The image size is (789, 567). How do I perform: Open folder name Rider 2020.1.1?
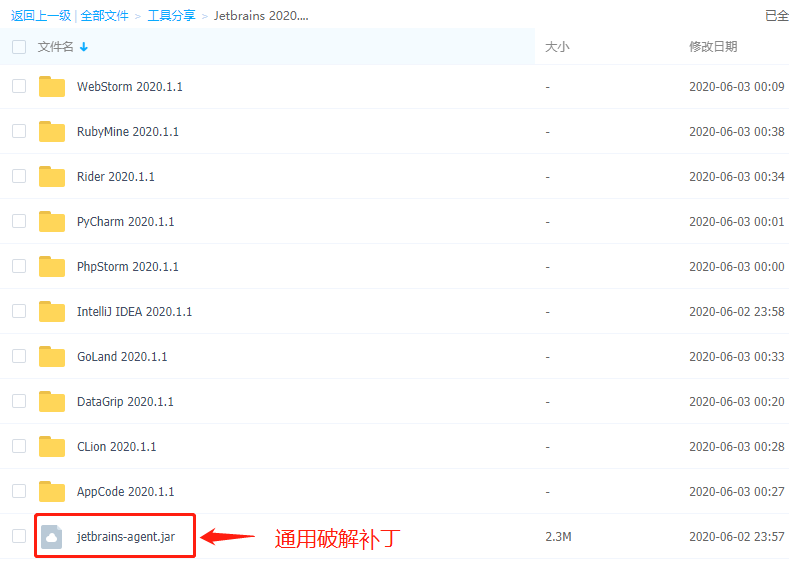115,177
